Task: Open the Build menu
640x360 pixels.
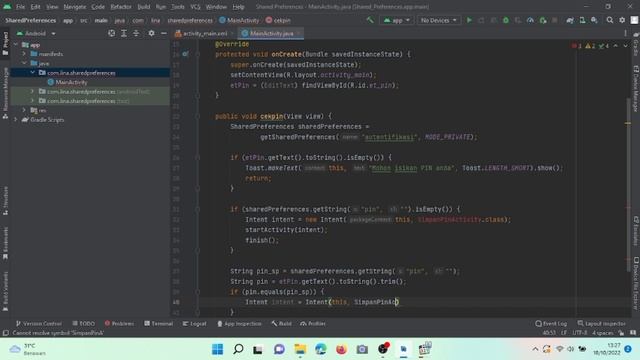Action: 144,7
